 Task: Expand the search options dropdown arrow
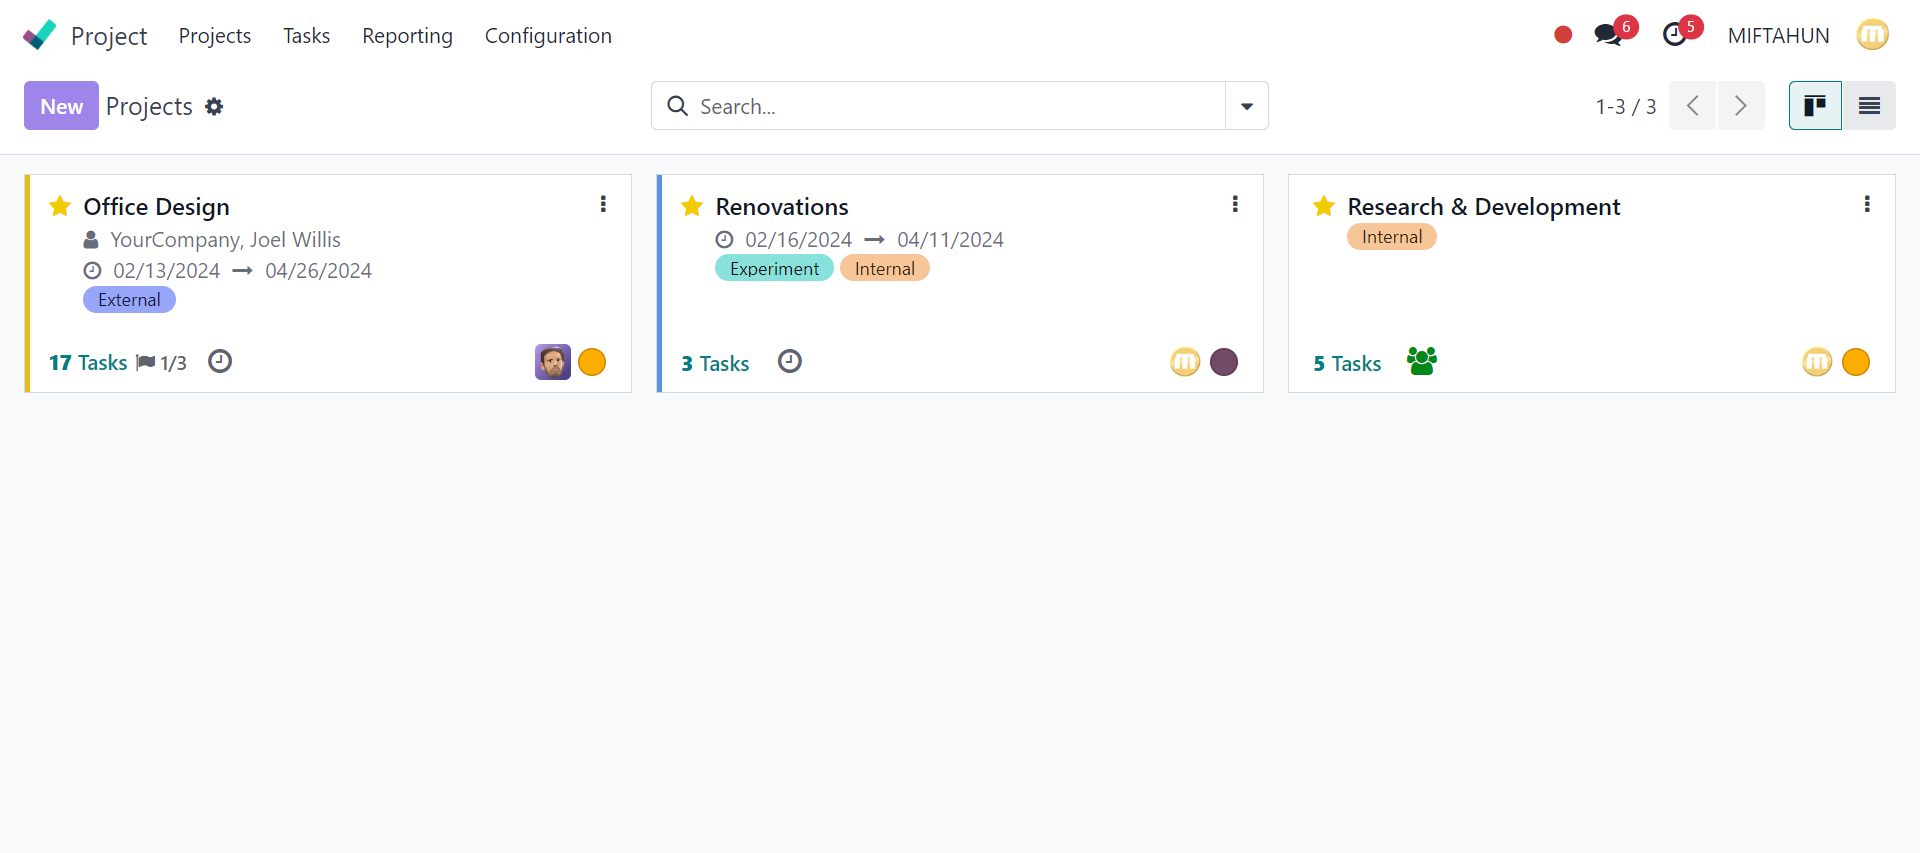1247,106
